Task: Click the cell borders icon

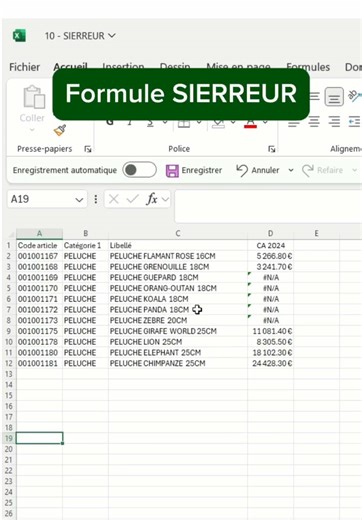Action: click(184, 123)
